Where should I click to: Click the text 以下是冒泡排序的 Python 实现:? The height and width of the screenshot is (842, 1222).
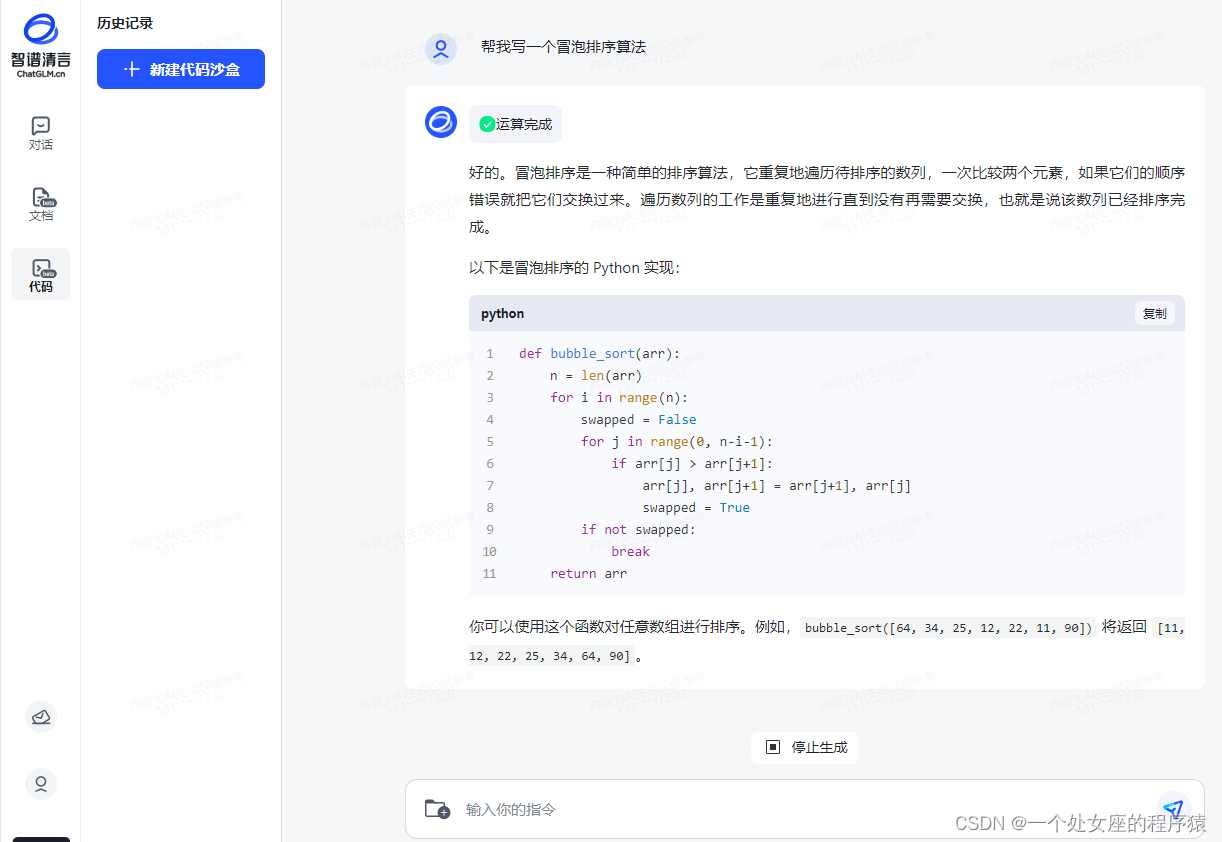tap(574, 268)
